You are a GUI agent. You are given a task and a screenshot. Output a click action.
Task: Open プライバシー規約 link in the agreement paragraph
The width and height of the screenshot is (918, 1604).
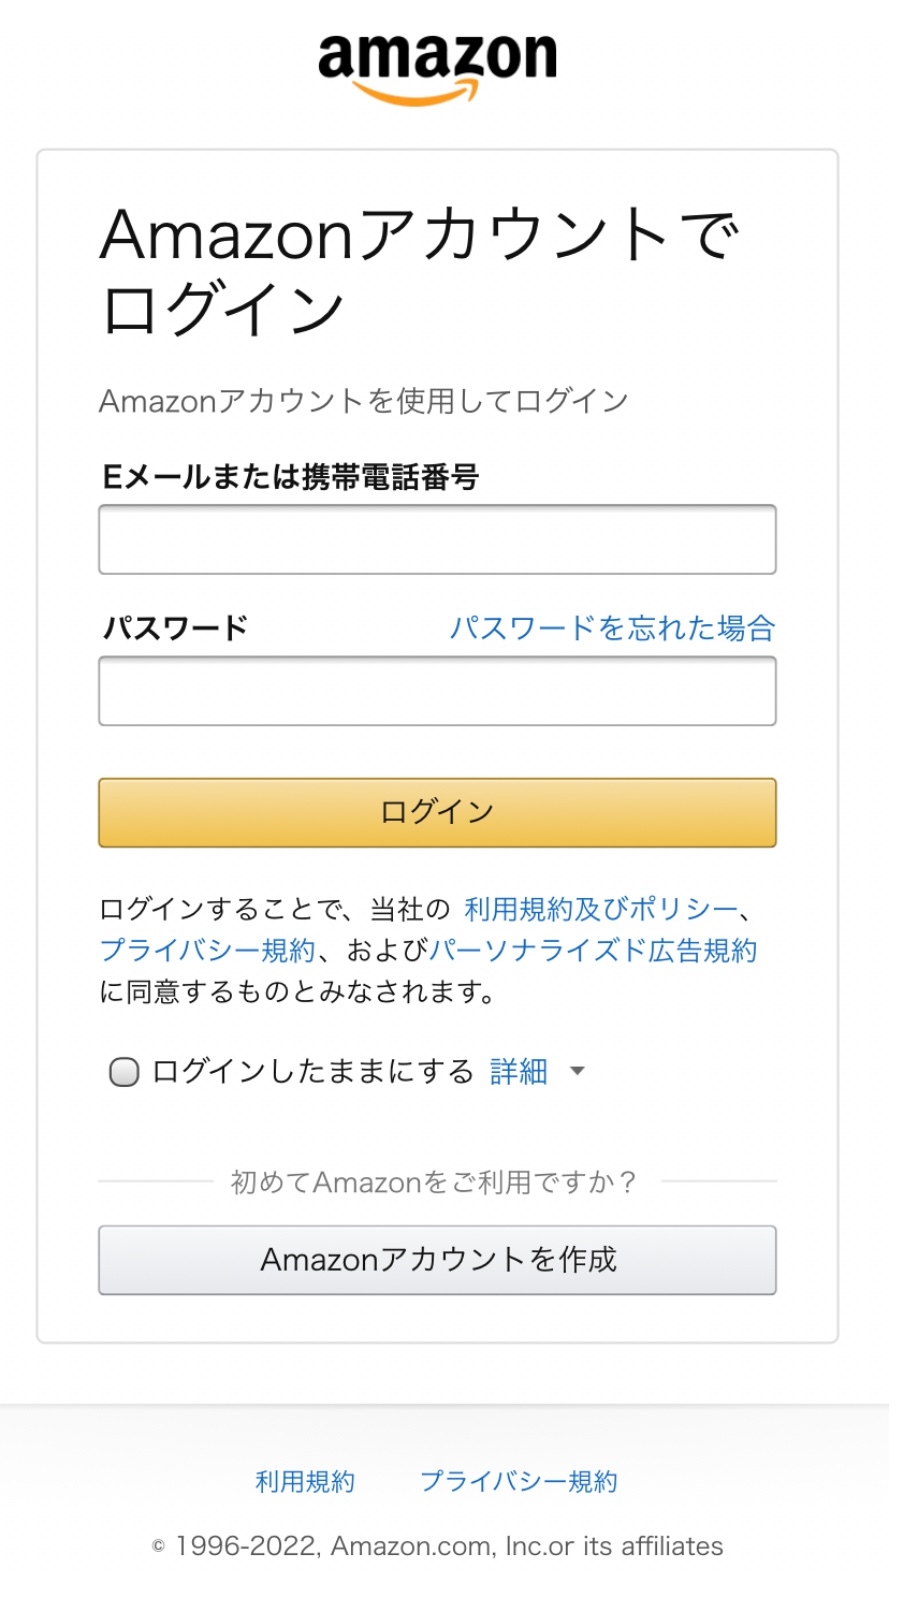pos(207,950)
